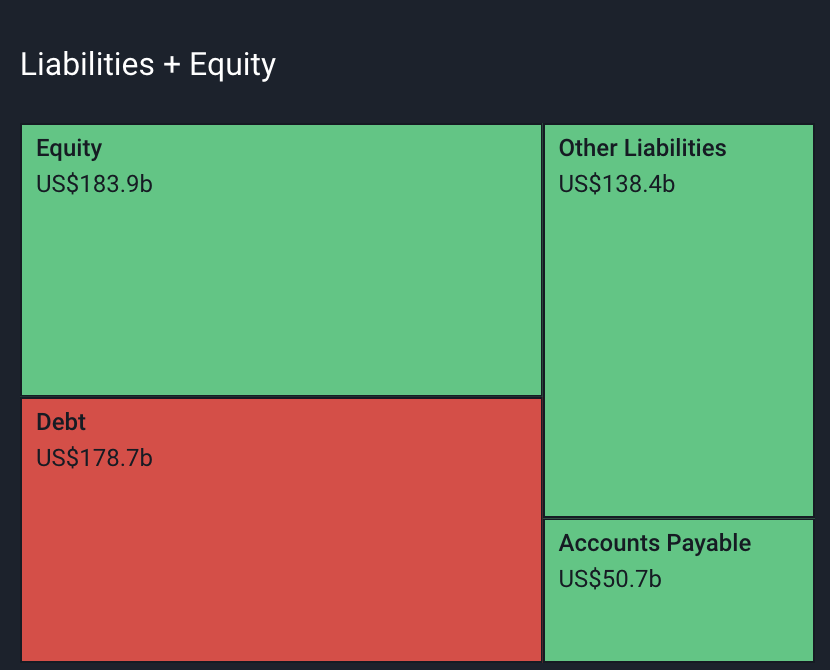The height and width of the screenshot is (670, 830).
Task: Click the plus sign in the title
Action: click(172, 66)
